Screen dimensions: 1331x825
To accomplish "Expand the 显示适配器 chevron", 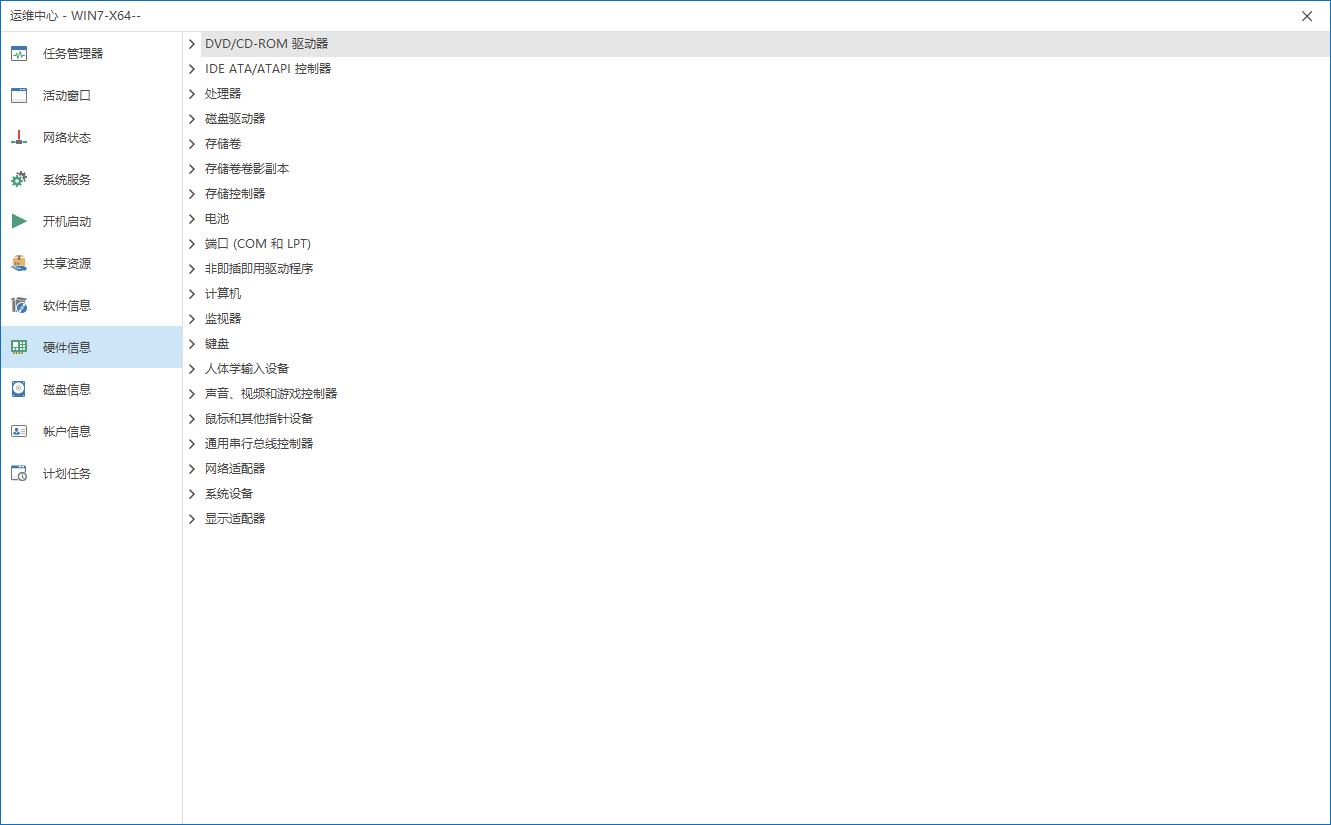I will pyautogui.click(x=192, y=519).
